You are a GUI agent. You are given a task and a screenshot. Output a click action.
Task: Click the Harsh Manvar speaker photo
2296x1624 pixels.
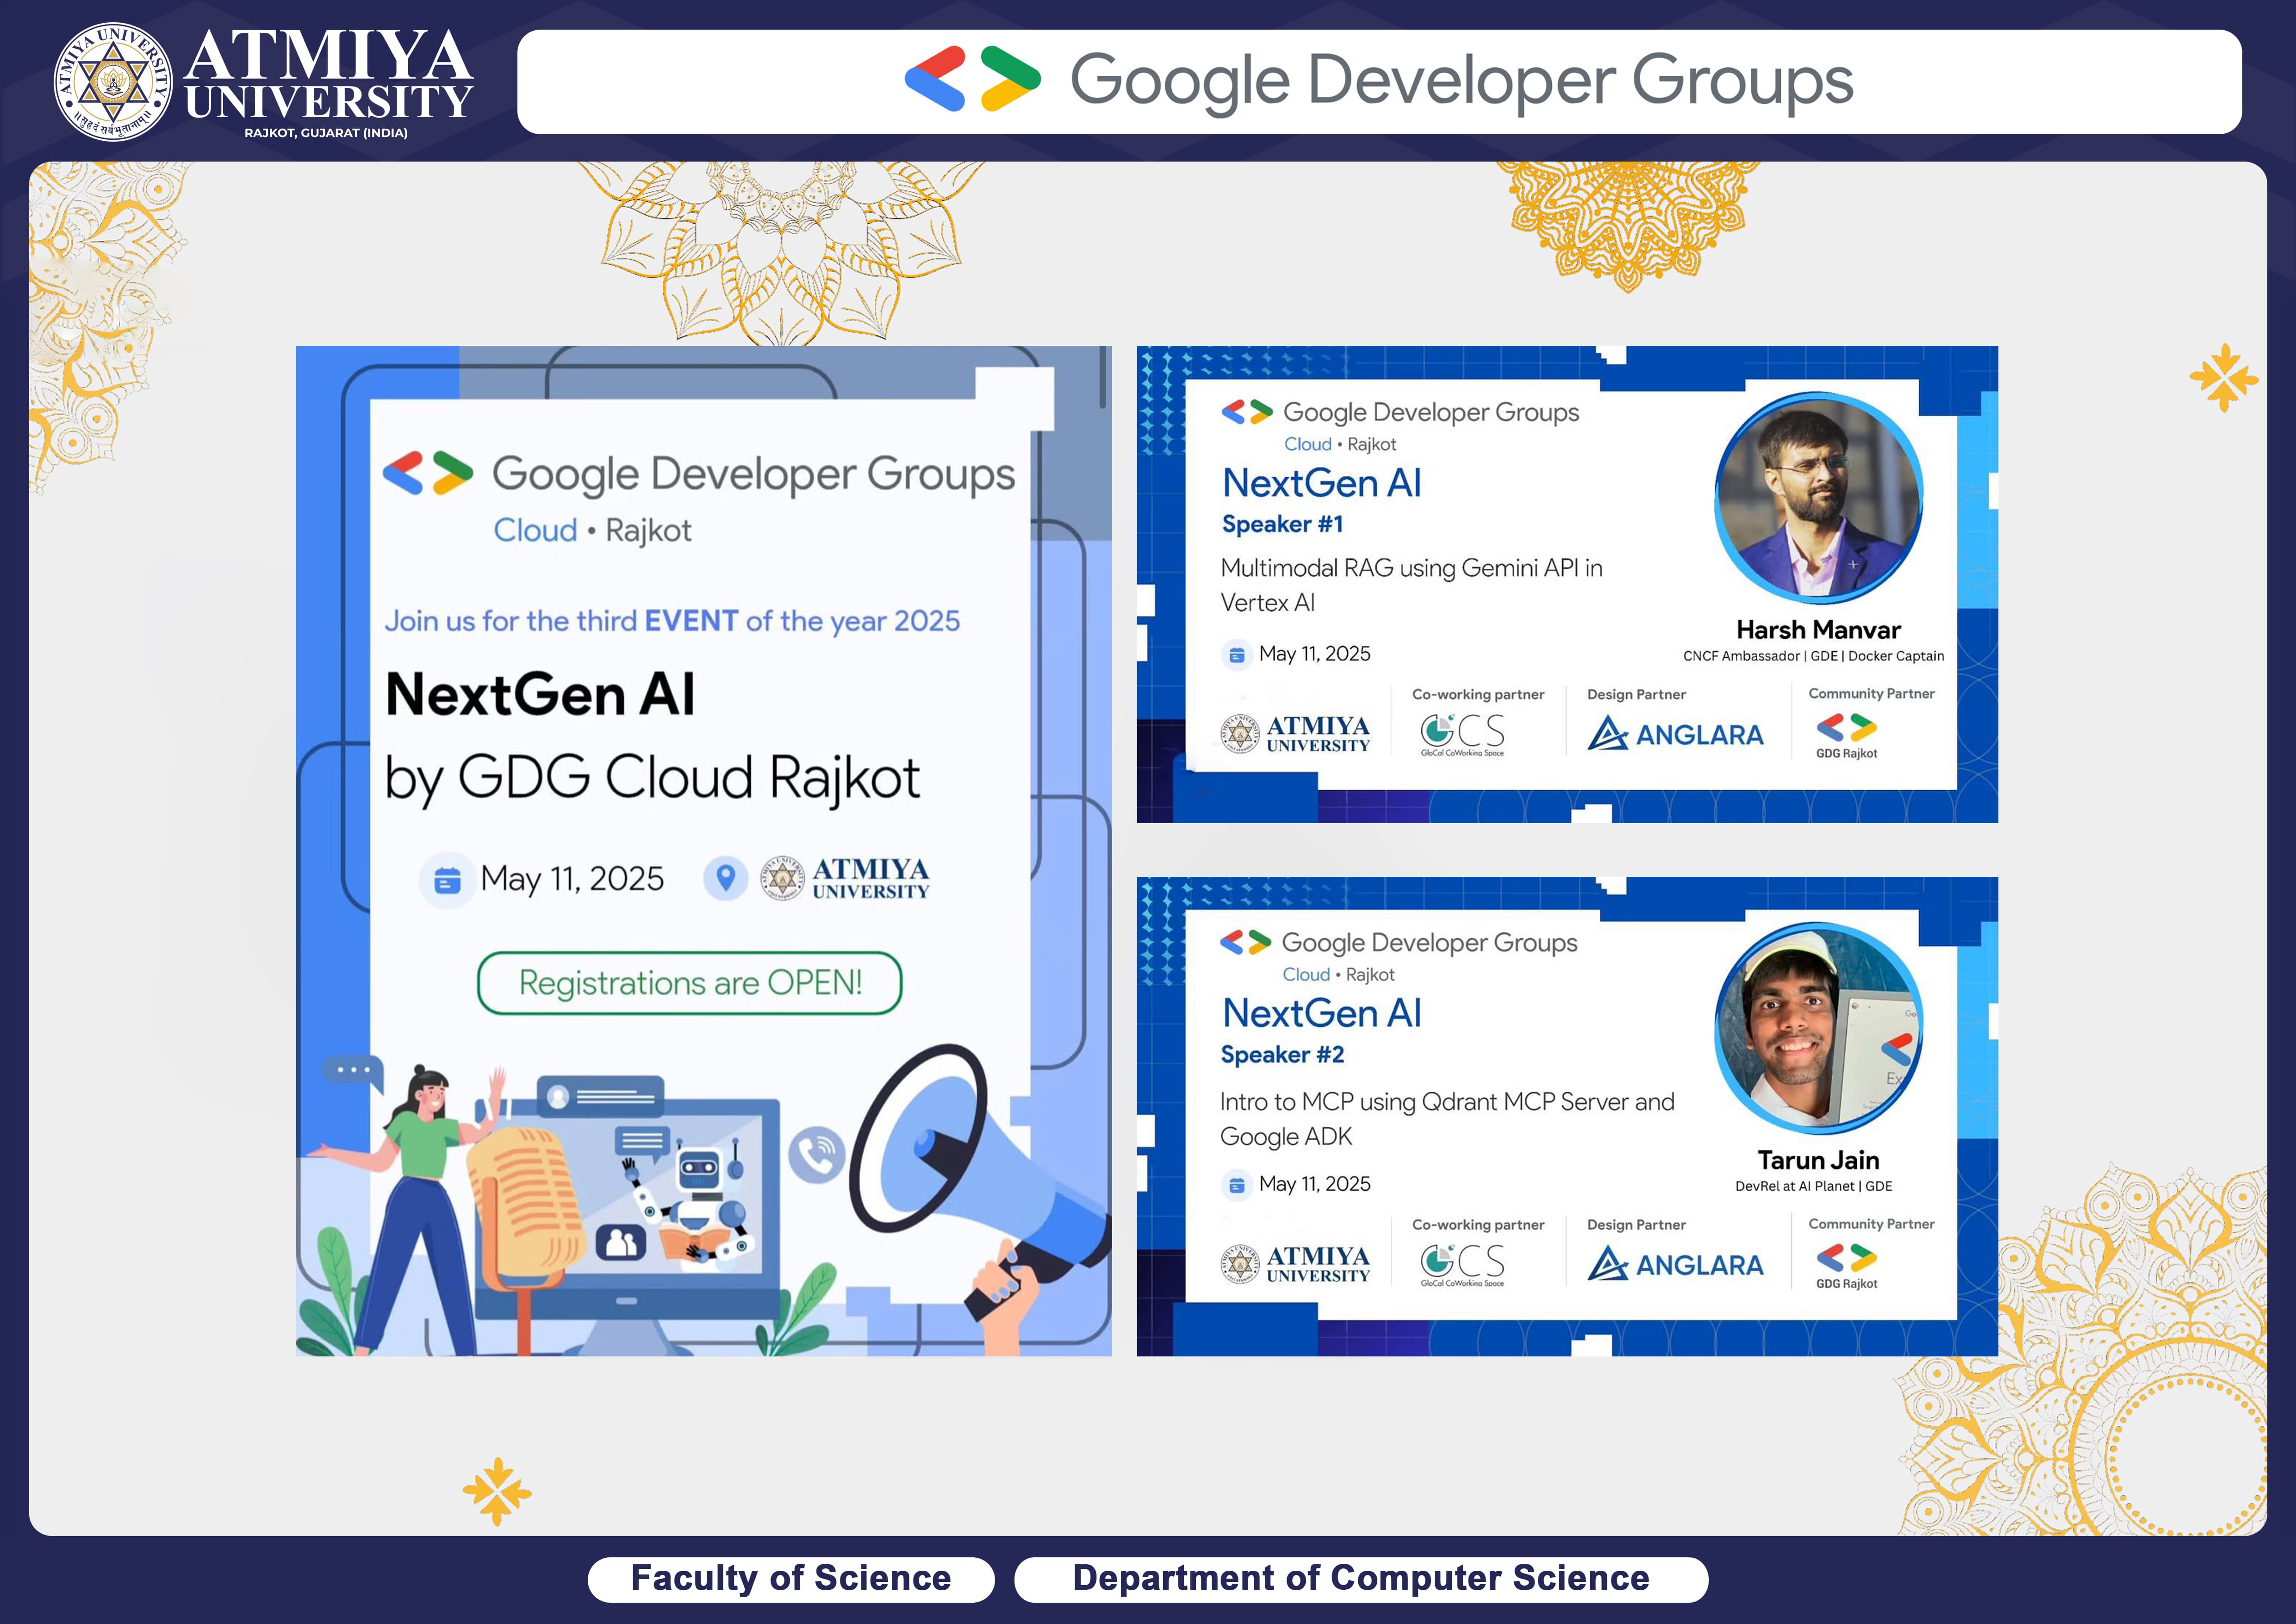[x=1818, y=497]
